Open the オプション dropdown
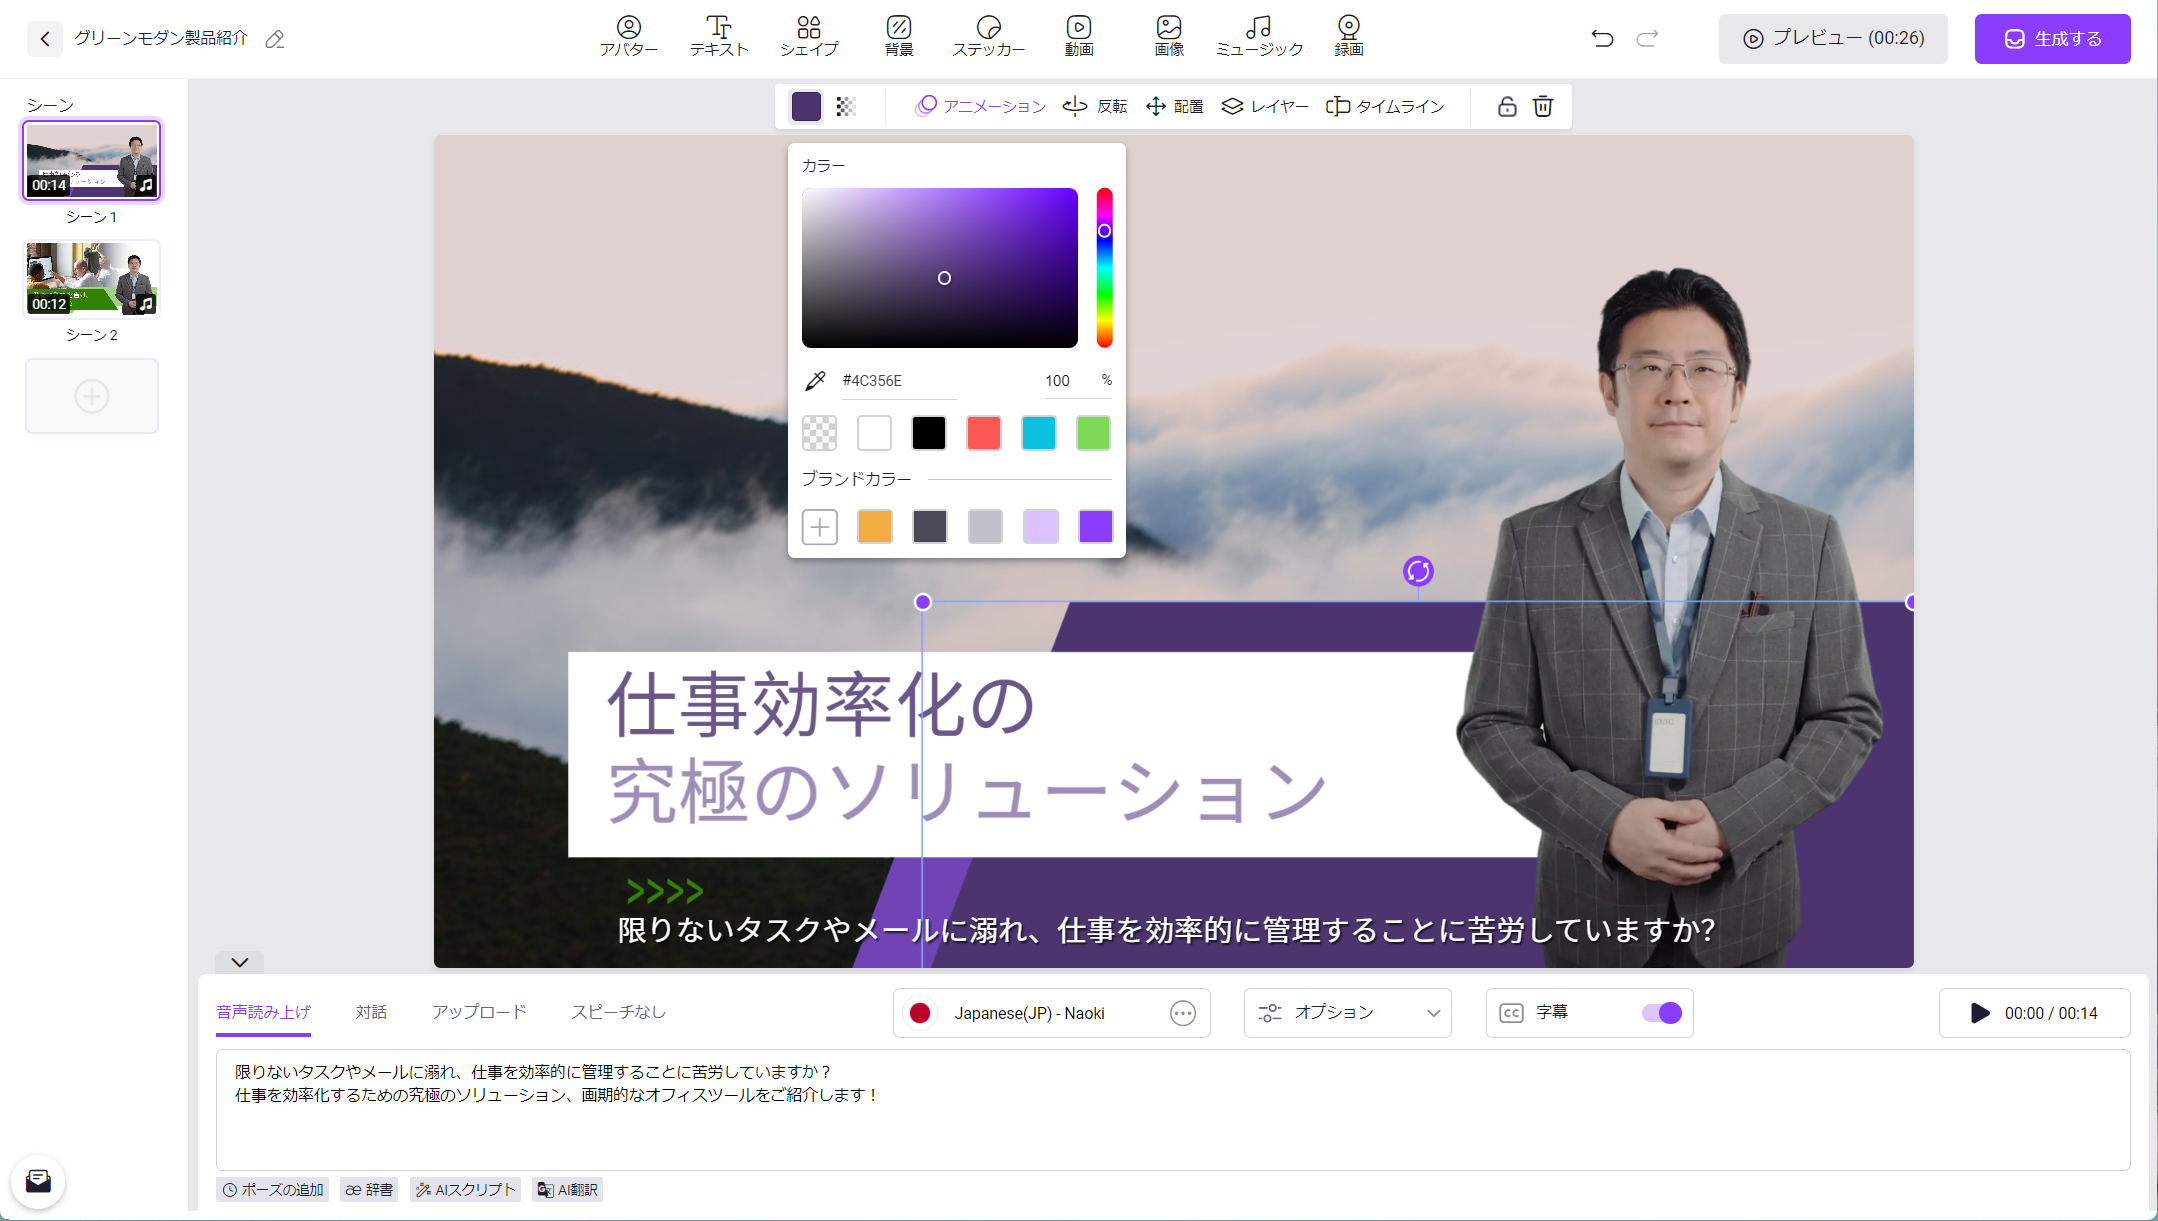The width and height of the screenshot is (2158, 1221). (1347, 1012)
